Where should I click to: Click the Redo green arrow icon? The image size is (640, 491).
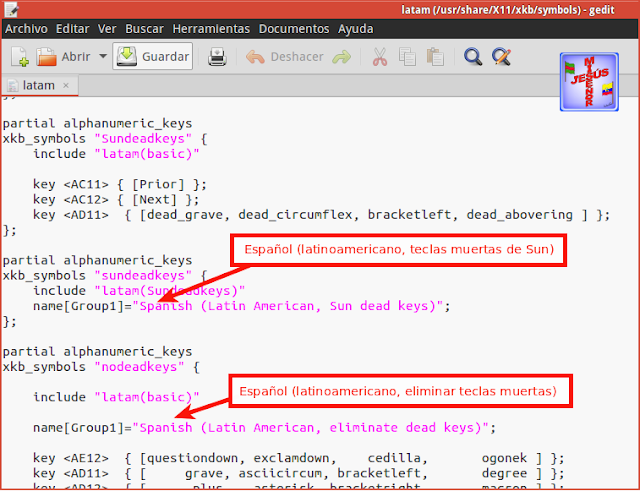coord(342,57)
